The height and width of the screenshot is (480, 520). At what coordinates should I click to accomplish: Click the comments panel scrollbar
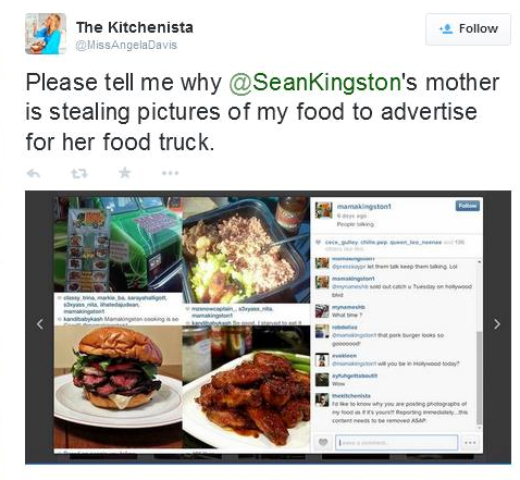[x=479, y=343]
